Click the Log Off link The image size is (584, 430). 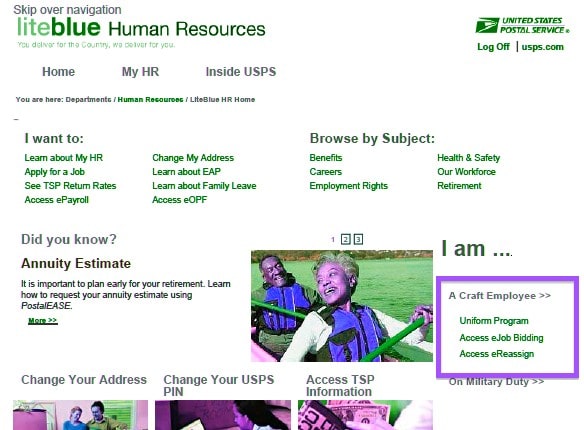[x=493, y=47]
